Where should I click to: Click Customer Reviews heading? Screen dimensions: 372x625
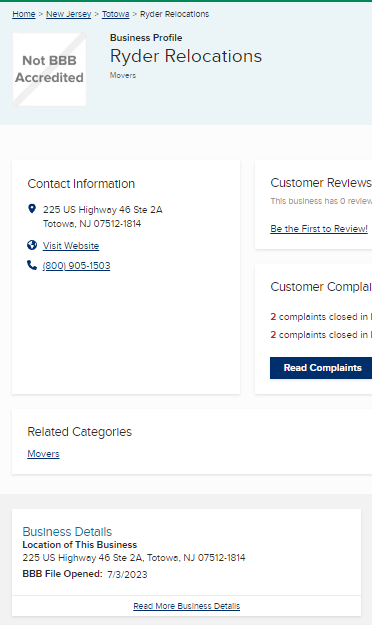tap(321, 183)
